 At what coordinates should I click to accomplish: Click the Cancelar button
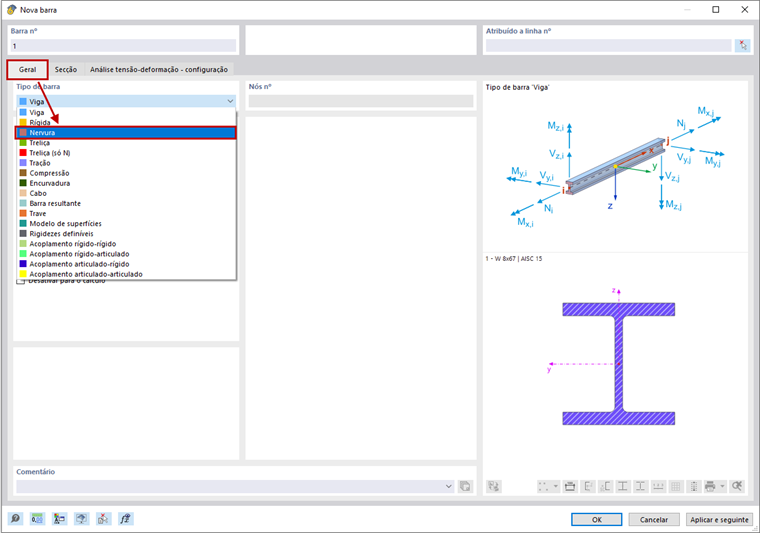(654, 519)
